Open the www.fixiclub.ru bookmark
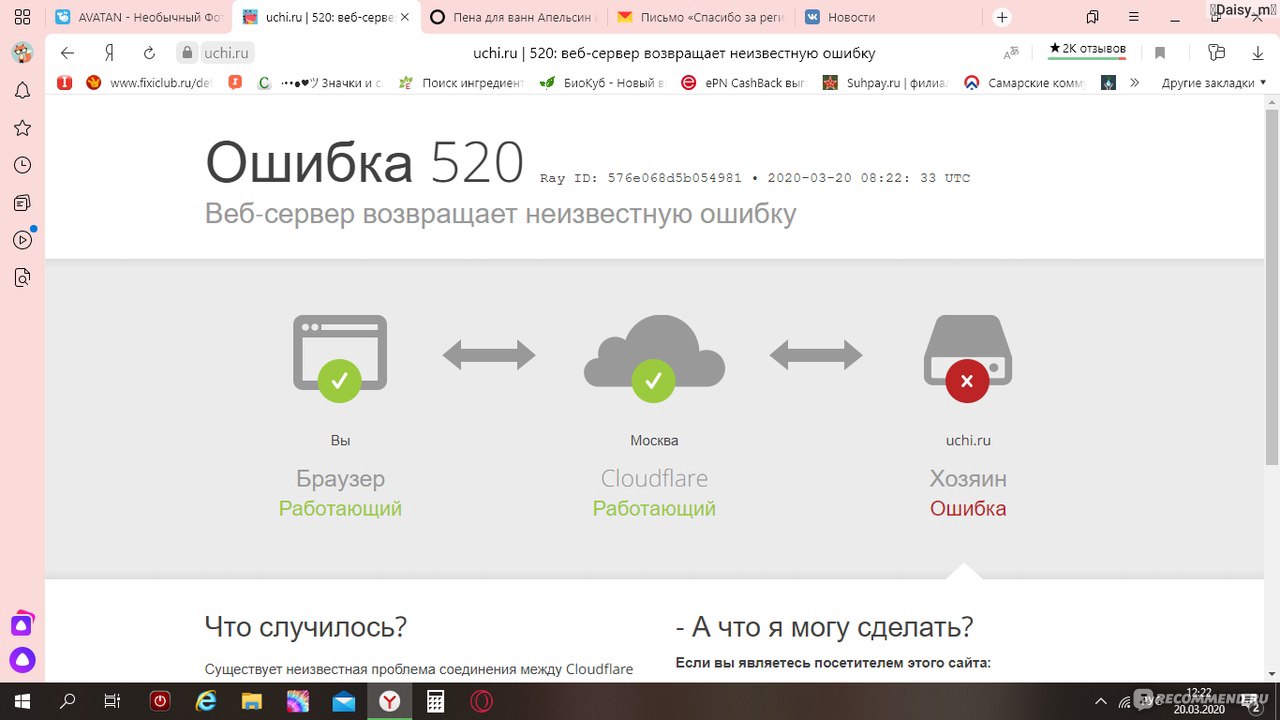The width and height of the screenshot is (1280, 720). click(x=149, y=83)
